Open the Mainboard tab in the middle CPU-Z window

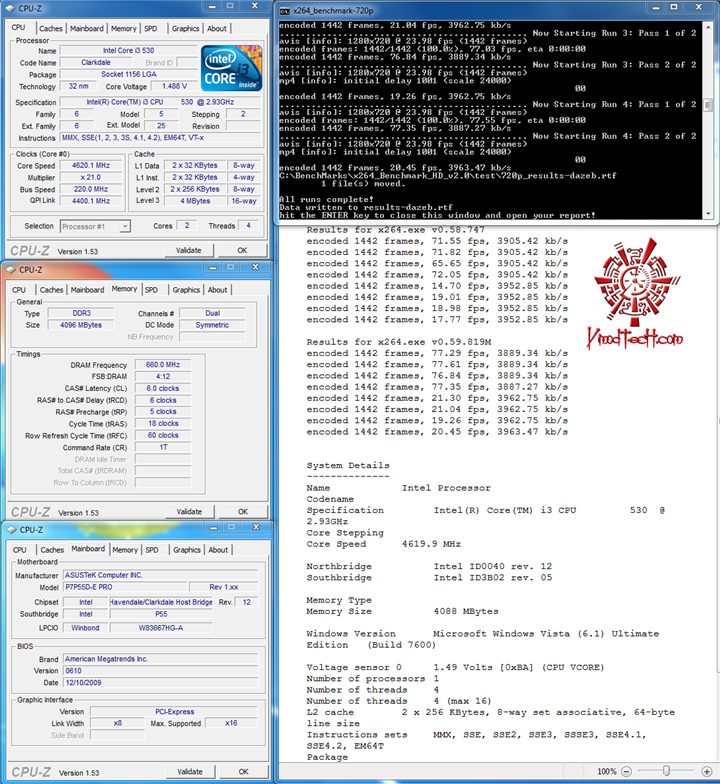point(88,290)
